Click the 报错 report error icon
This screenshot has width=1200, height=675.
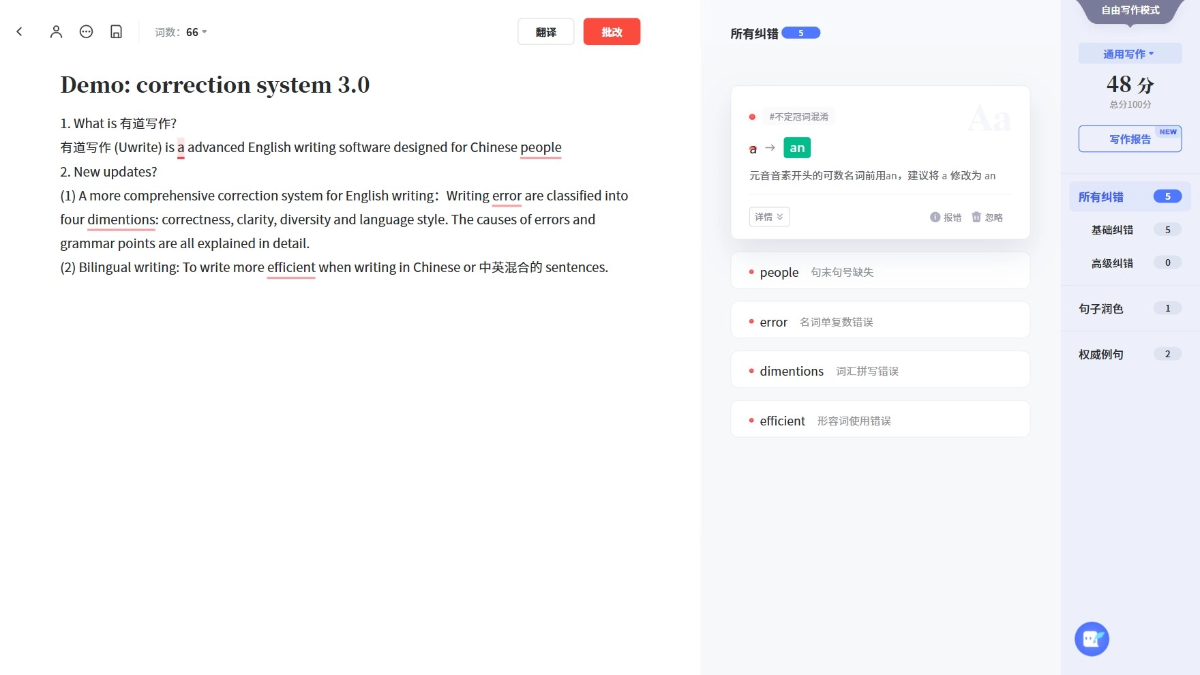[935, 217]
